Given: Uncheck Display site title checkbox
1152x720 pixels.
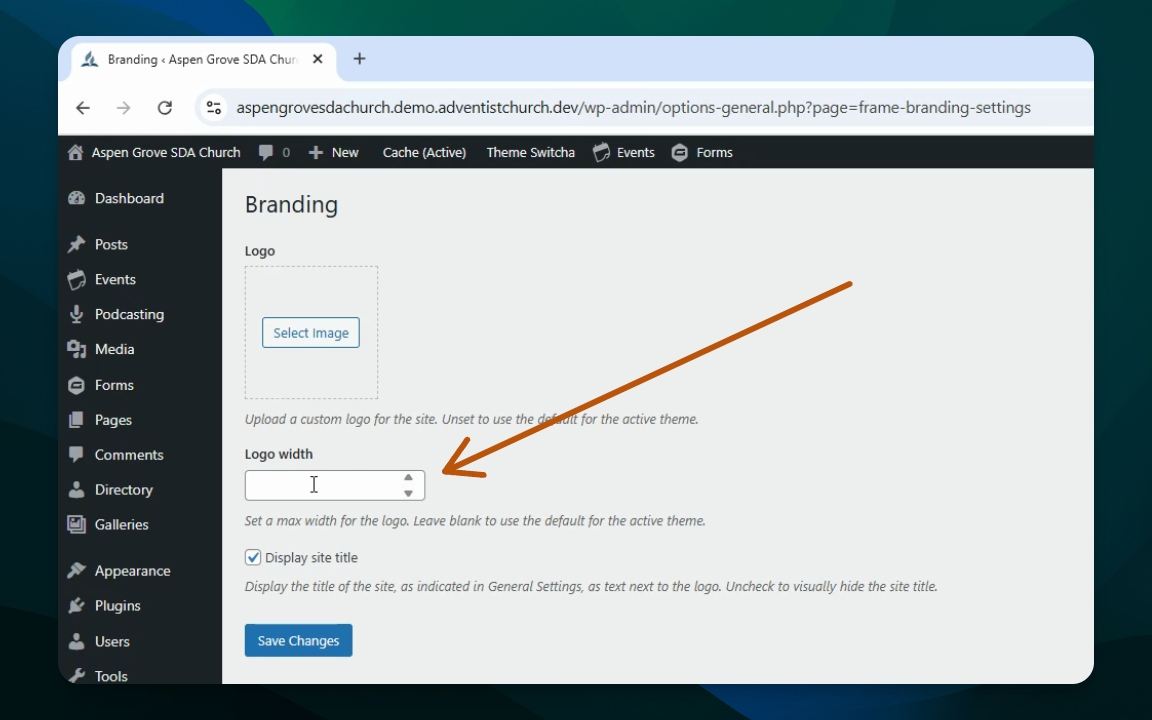Looking at the screenshot, I should click(253, 557).
